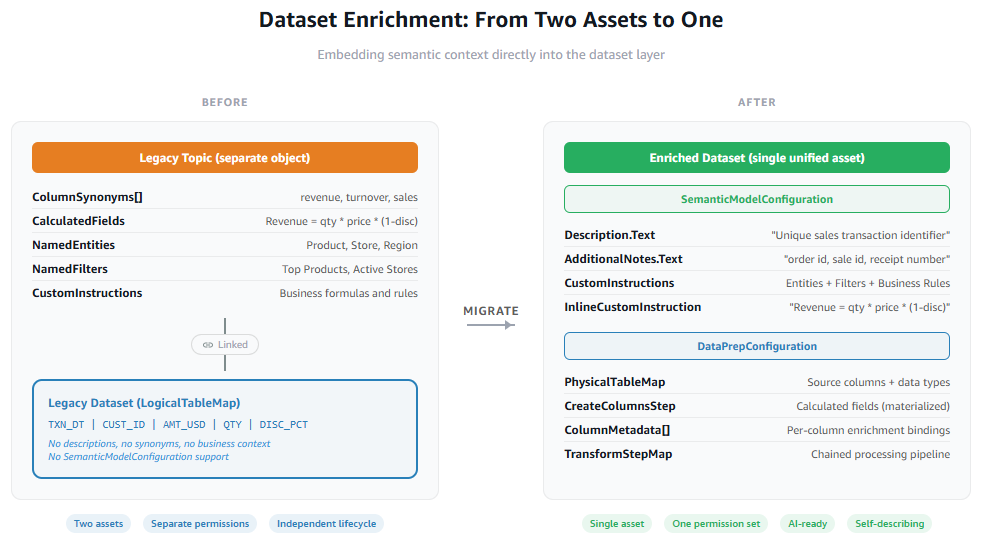Click the AdditionalNotes.Text label
Image resolution: width=985 pixels, height=551 pixels.
[623, 259]
